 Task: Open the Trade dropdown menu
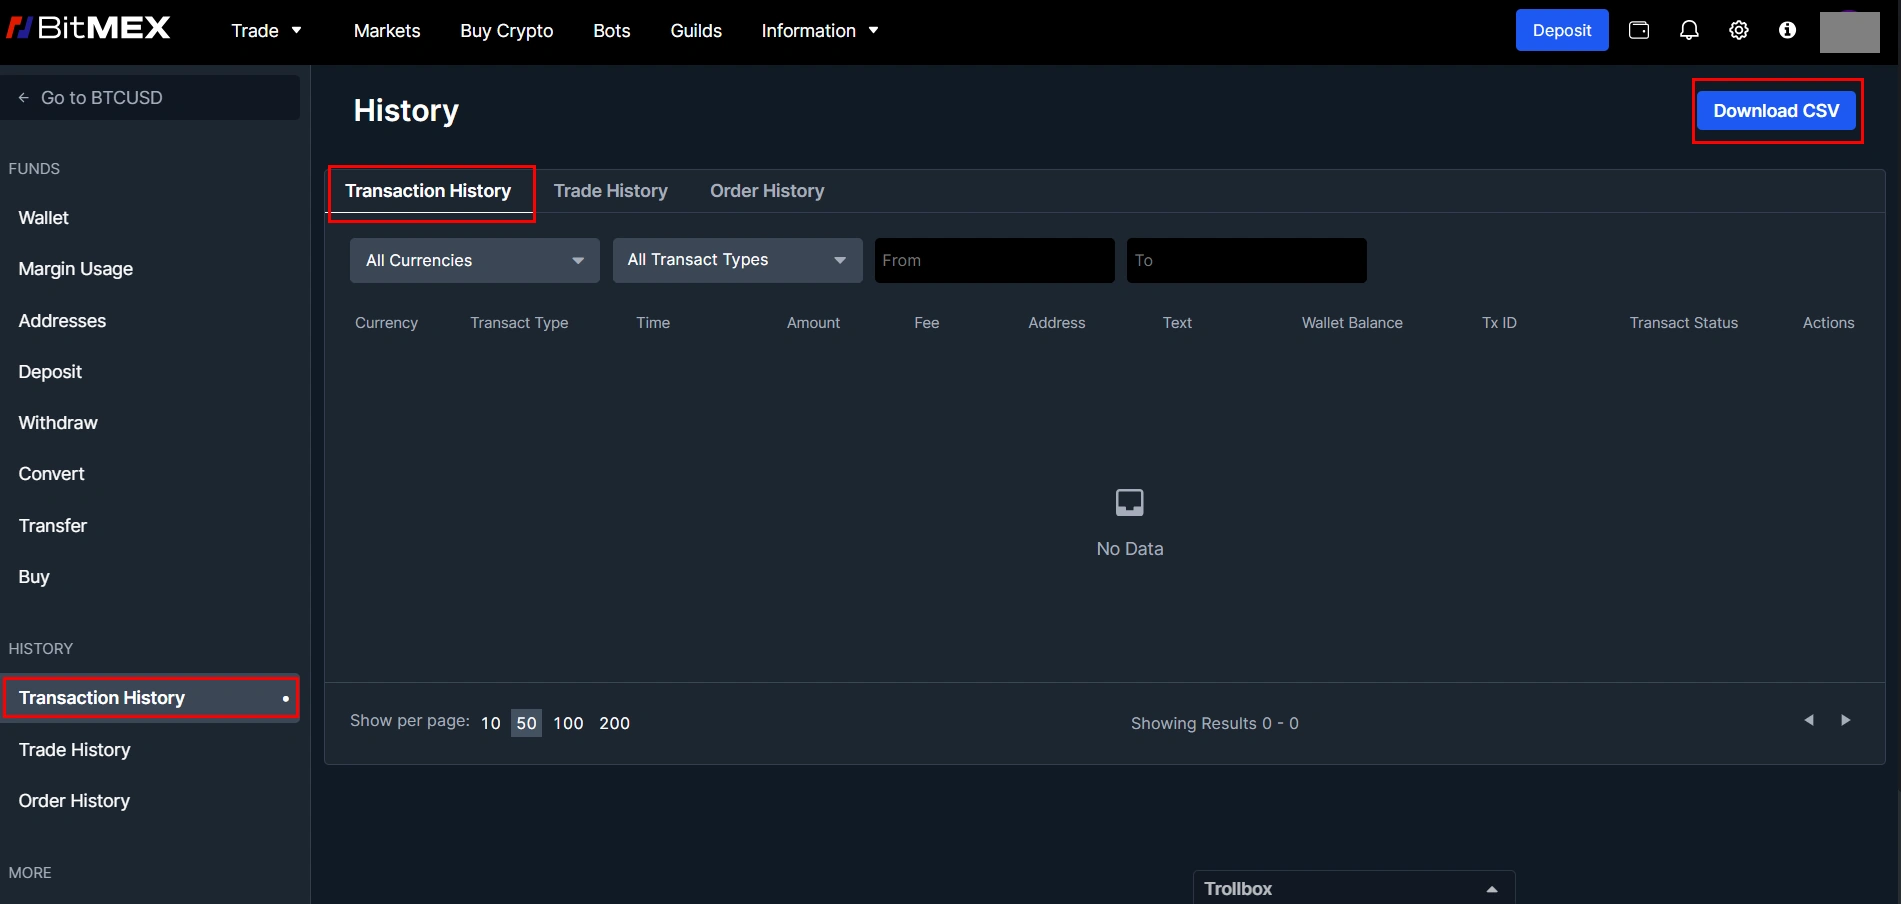pos(266,31)
